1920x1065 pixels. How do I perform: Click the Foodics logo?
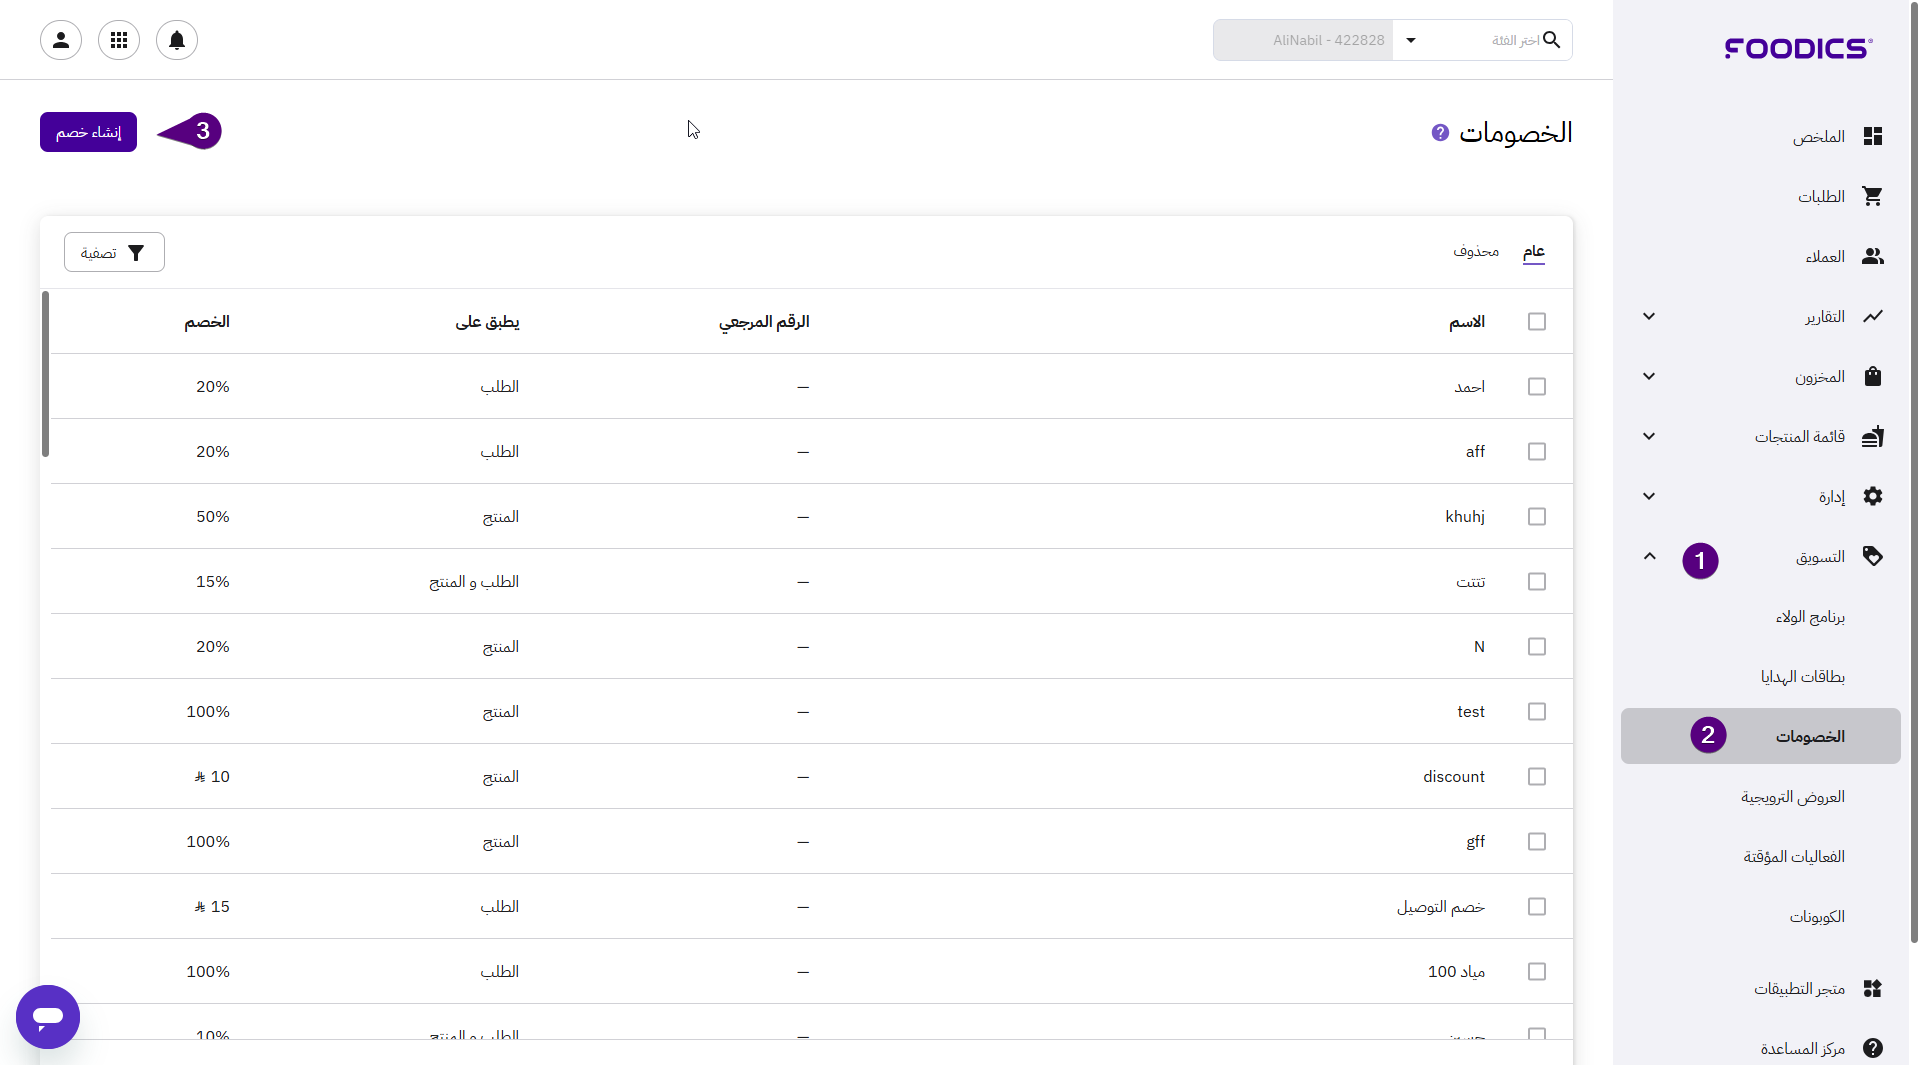pos(1798,48)
